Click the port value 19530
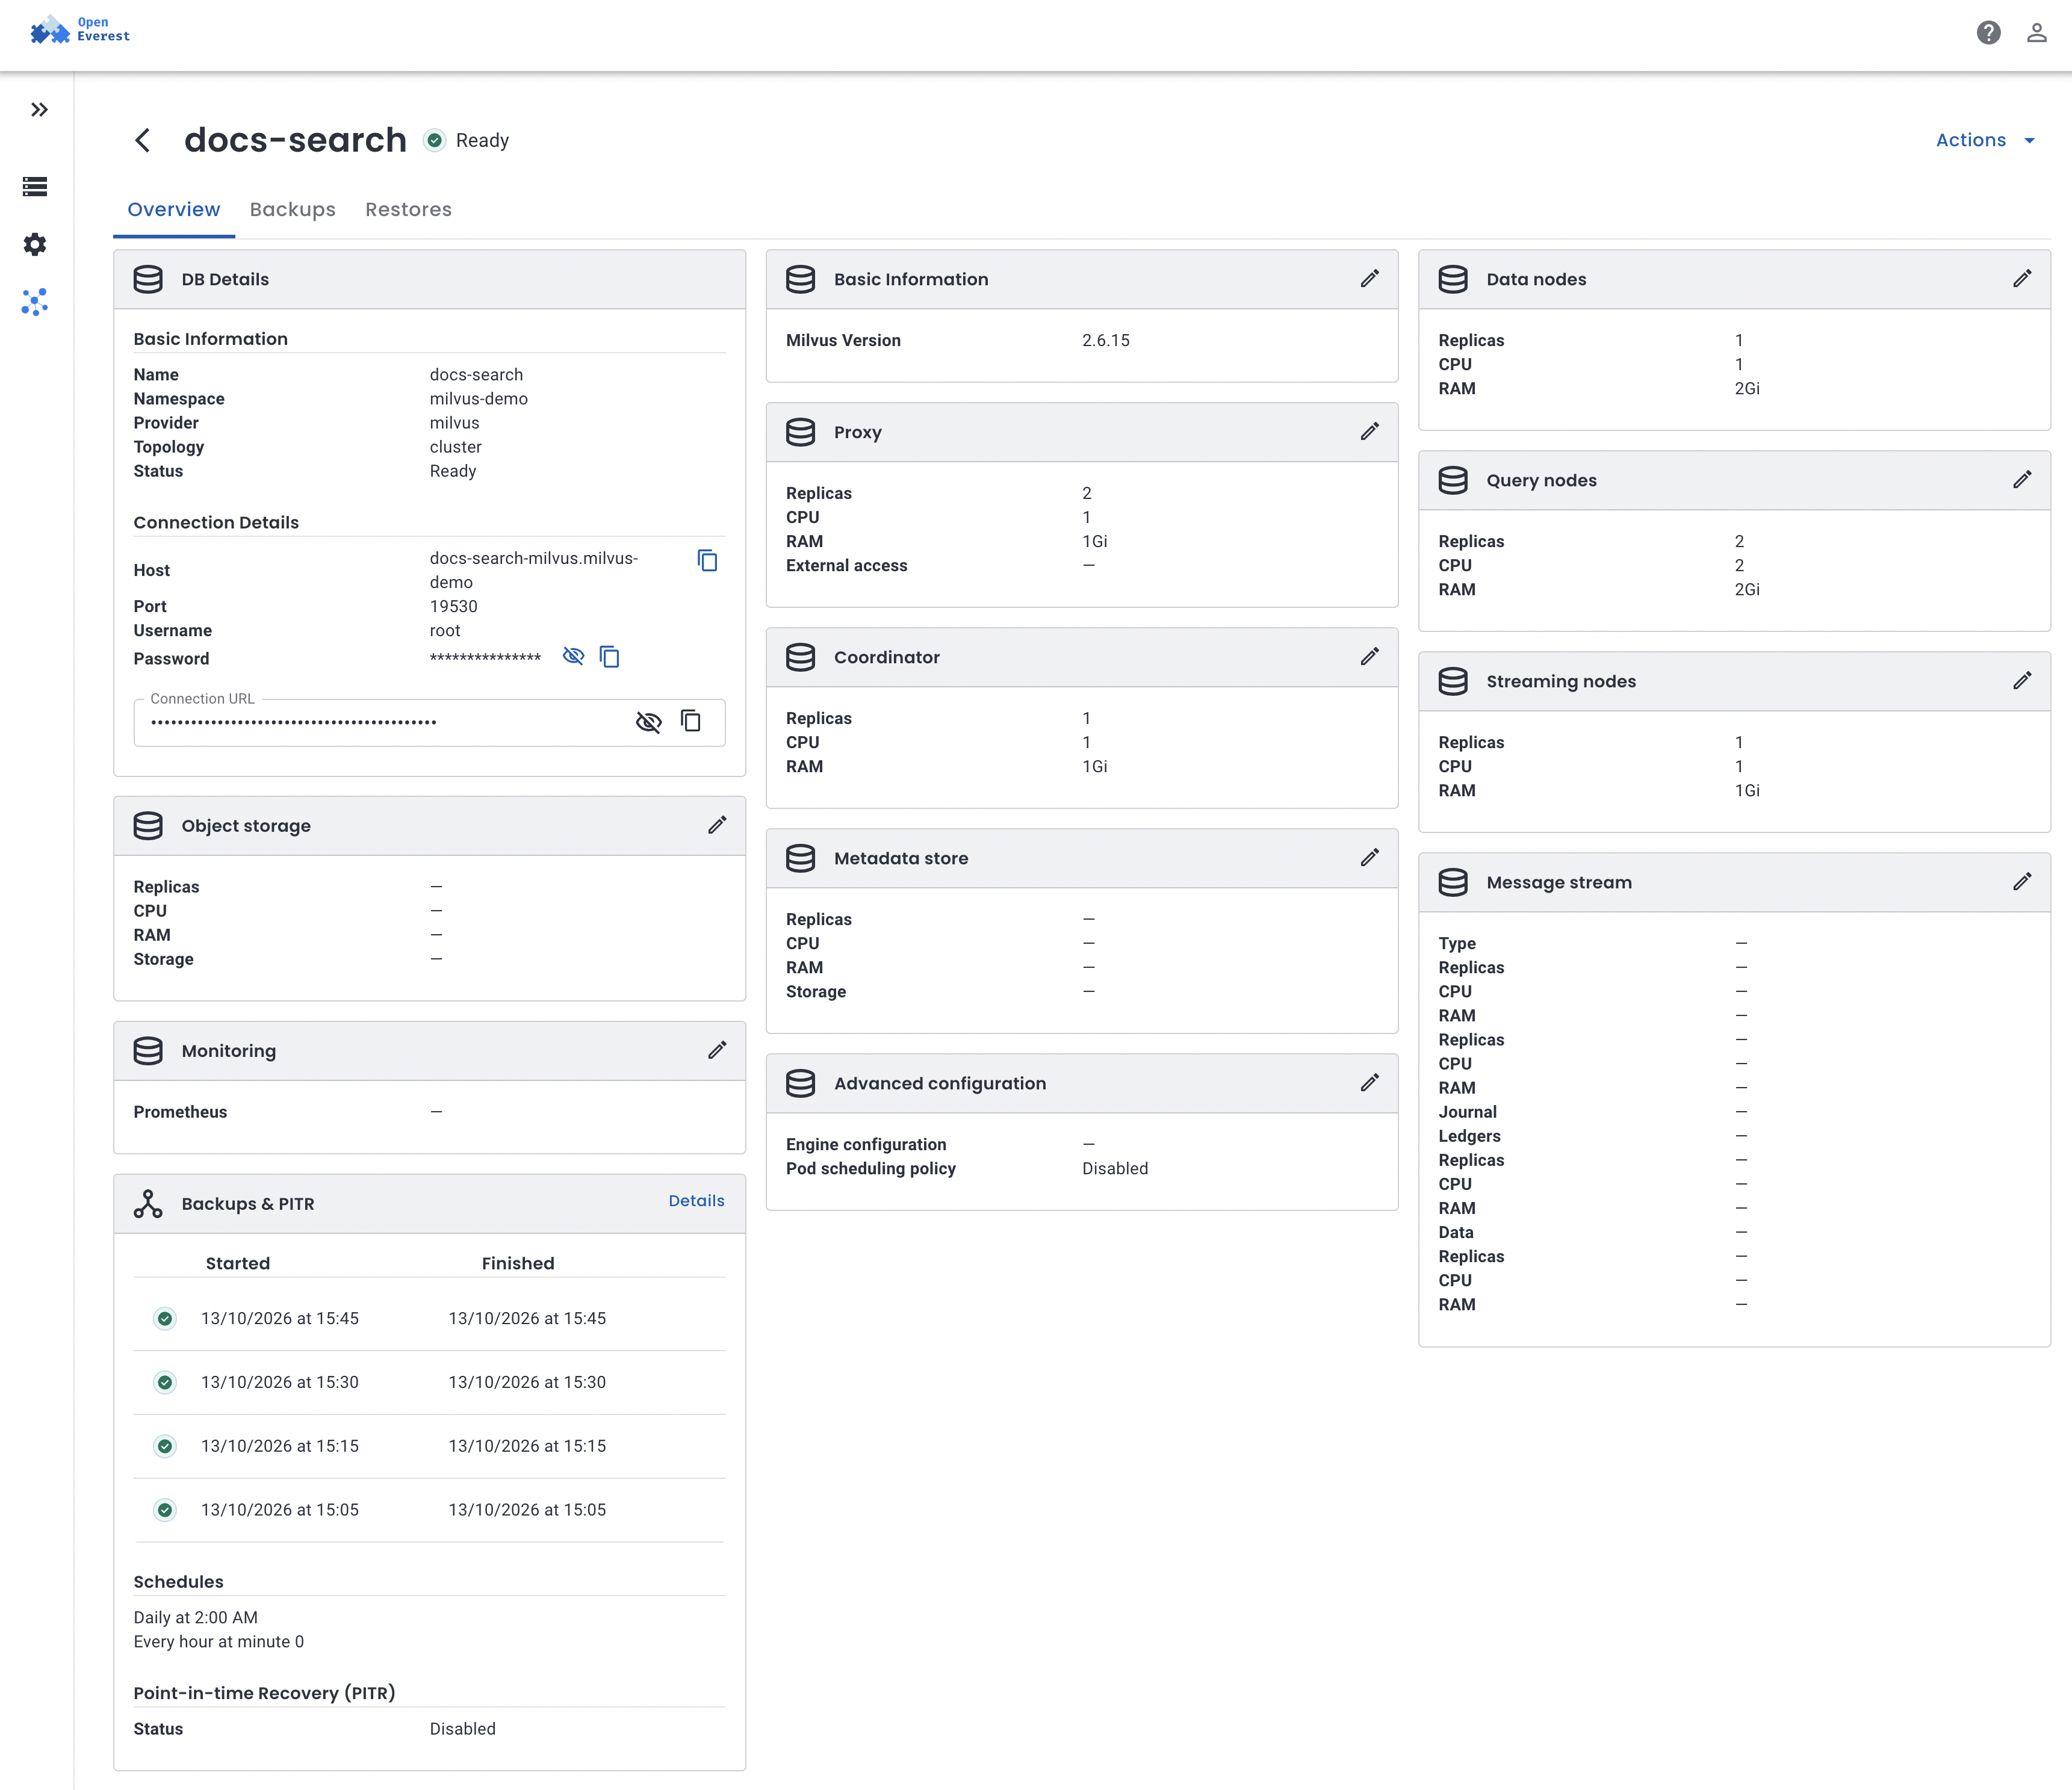Viewport: 2072px width, 1790px height. [x=454, y=607]
